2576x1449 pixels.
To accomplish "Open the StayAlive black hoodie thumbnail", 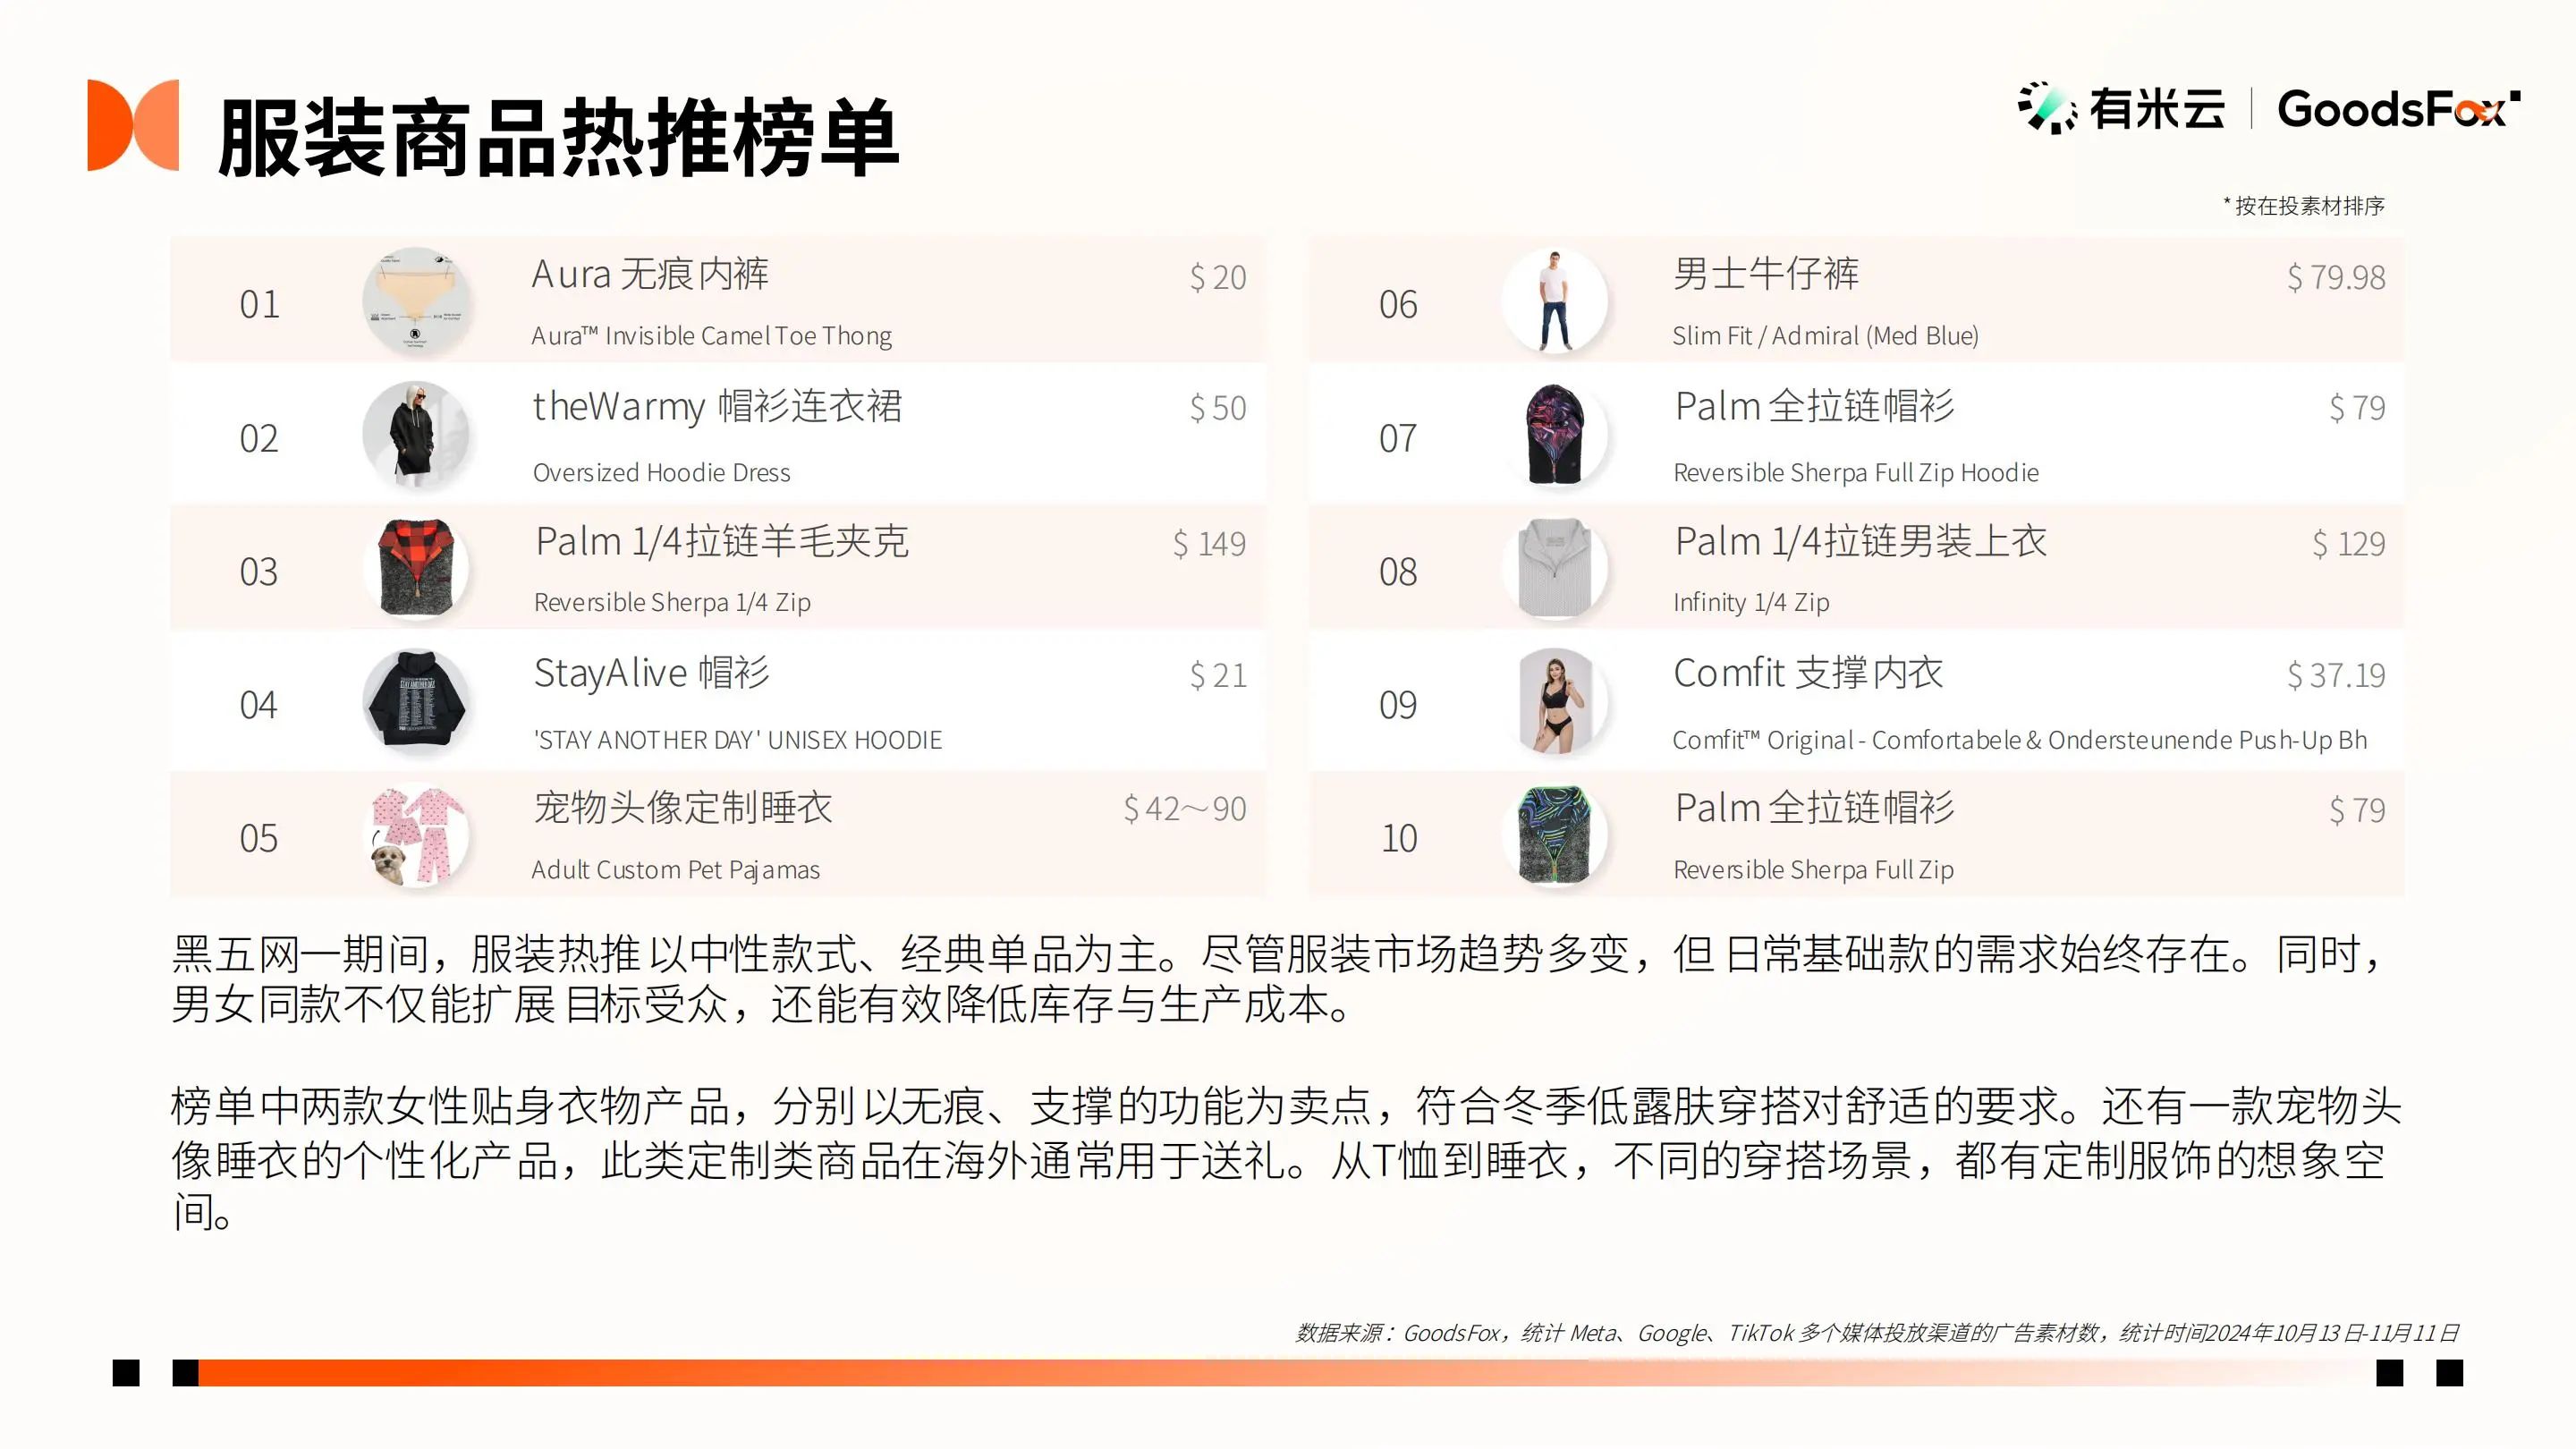I will coord(415,702).
